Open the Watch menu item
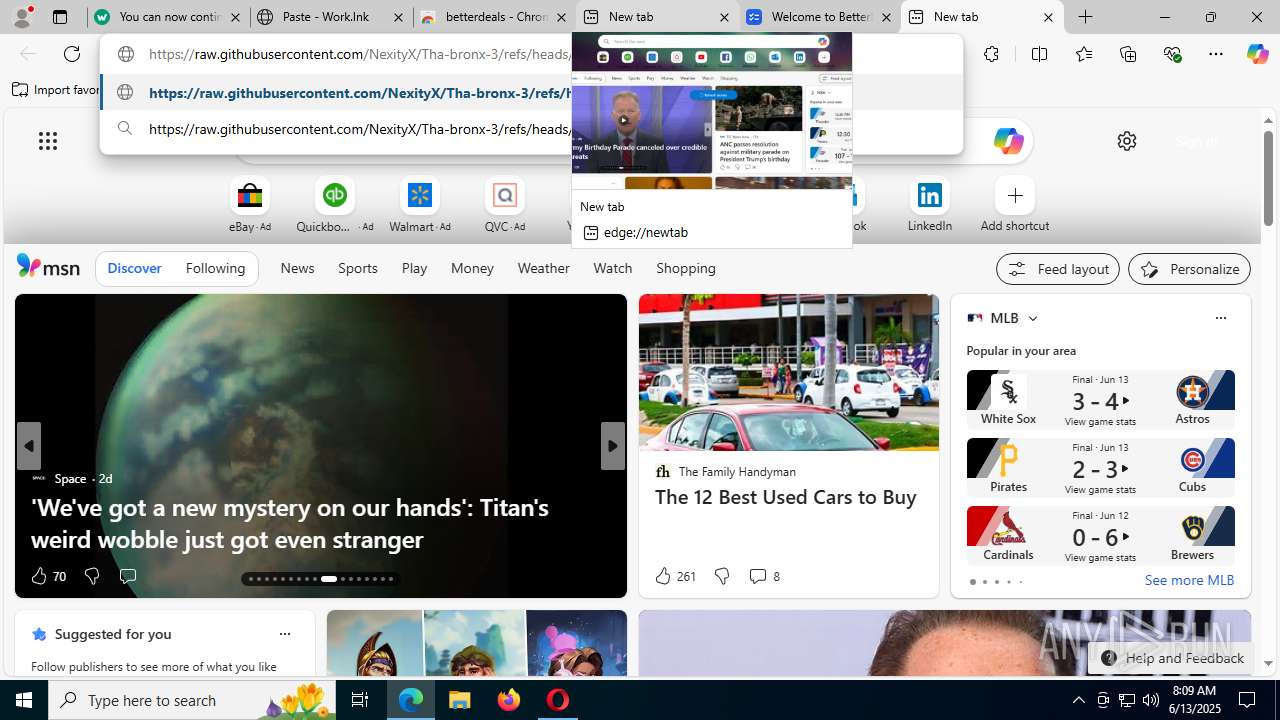Image resolution: width=1280 pixels, height=720 pixels. pos(613,268)
